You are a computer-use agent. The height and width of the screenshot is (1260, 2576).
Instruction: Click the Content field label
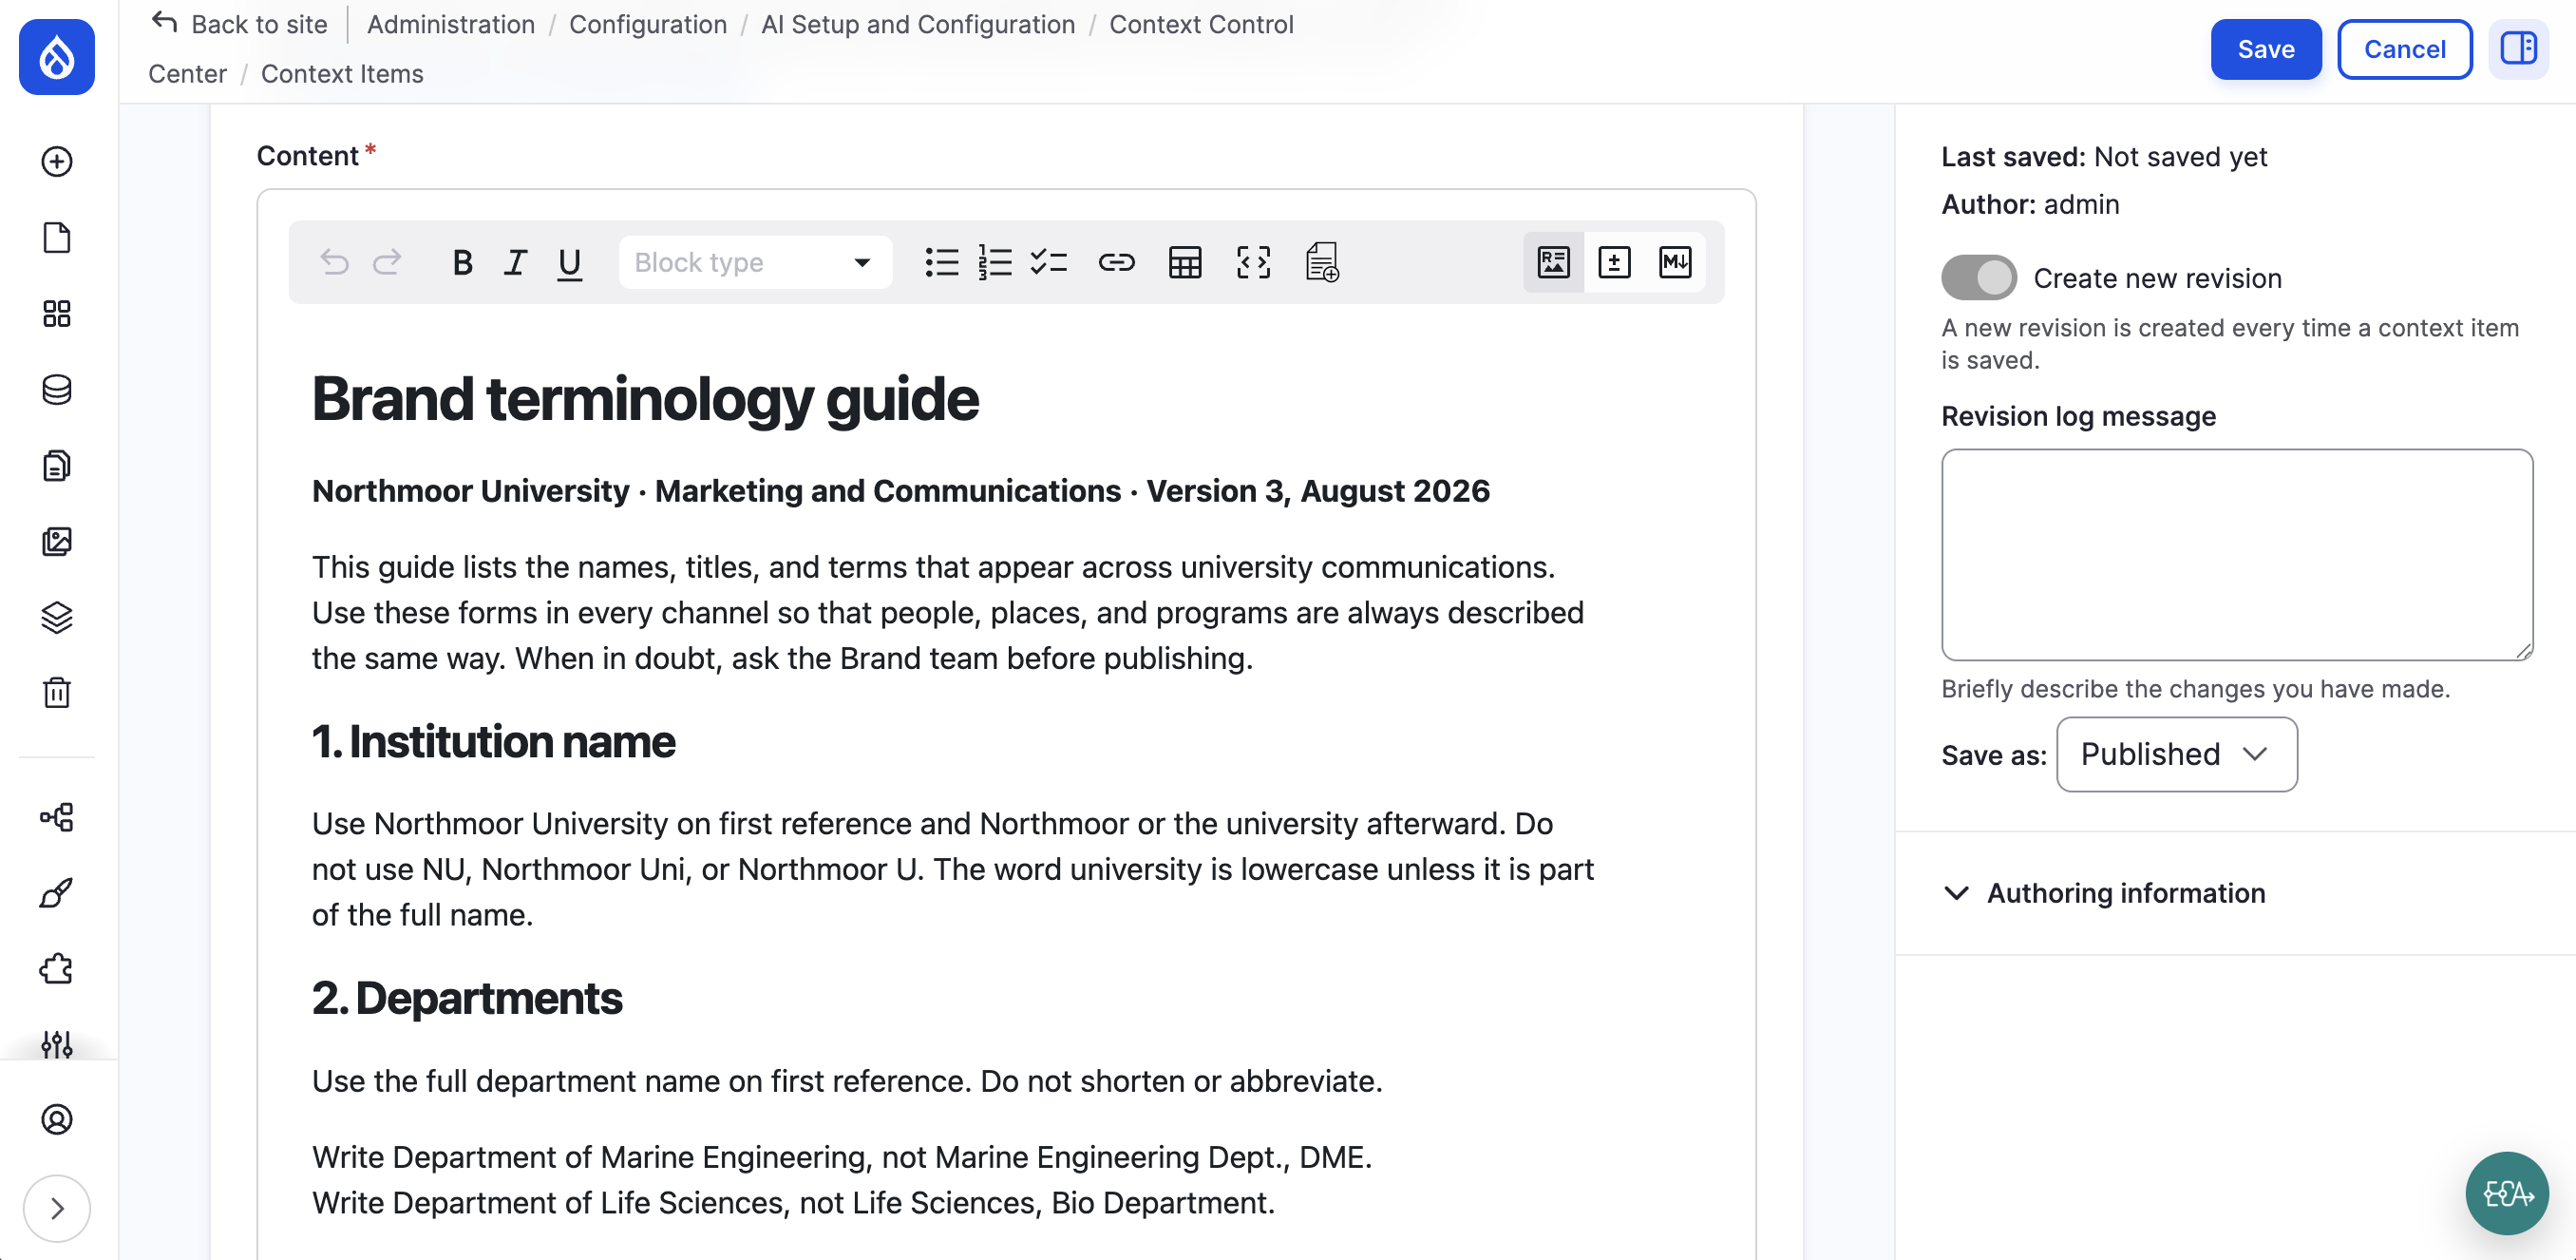click(x=307, y=155)
